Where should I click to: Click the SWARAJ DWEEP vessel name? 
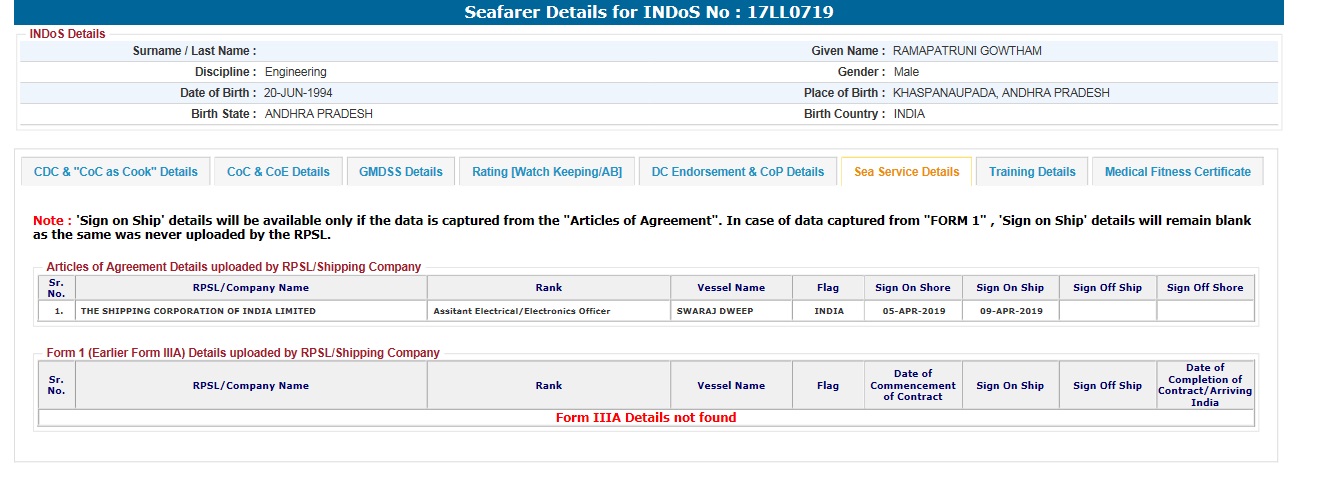click(x=713, y=311)
